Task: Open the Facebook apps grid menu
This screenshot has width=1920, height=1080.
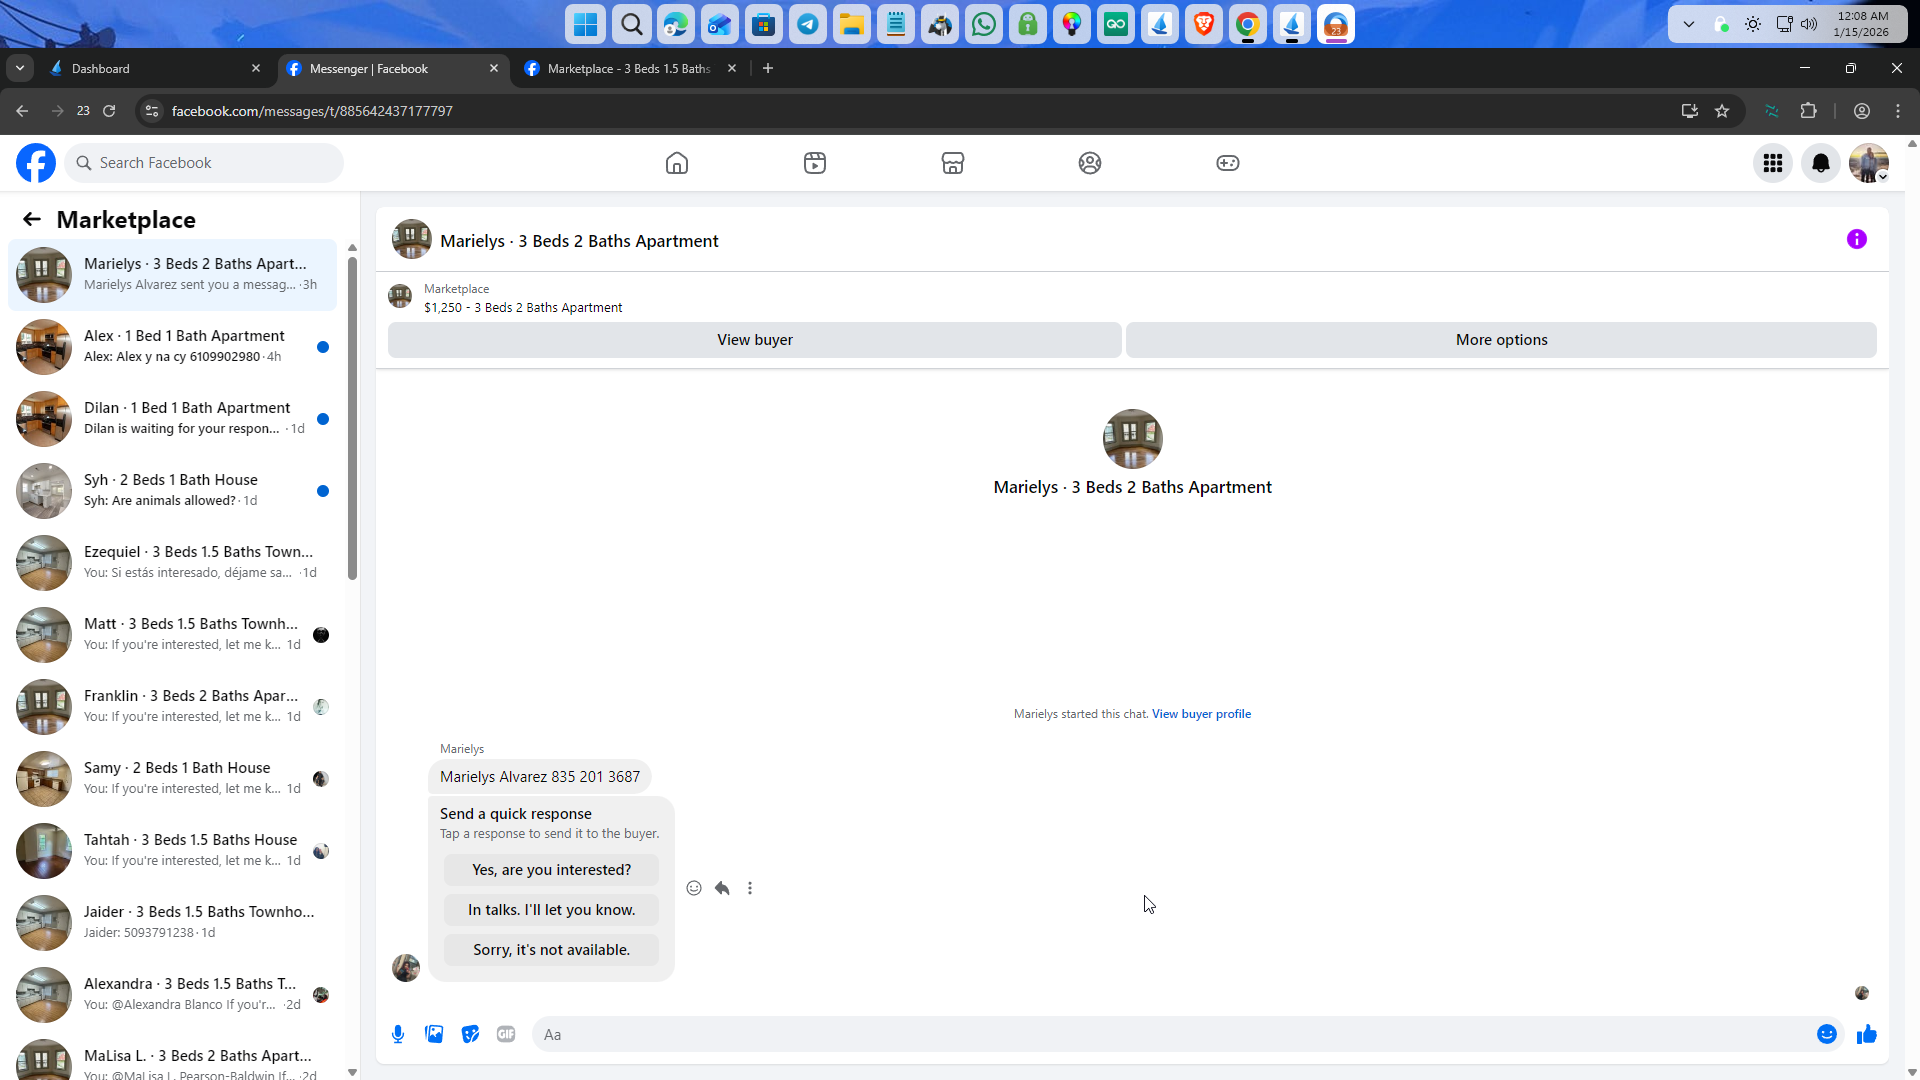Action: point(1772,163)
